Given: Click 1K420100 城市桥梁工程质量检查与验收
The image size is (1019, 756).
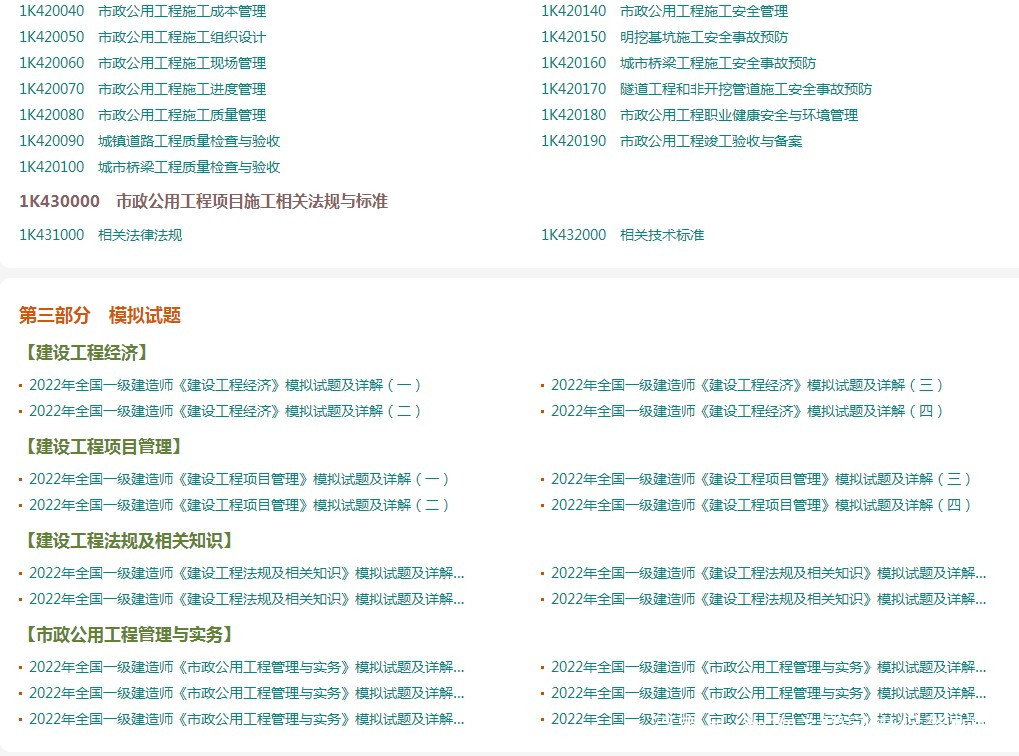Looking at the screenshot, I should [149, 167].
